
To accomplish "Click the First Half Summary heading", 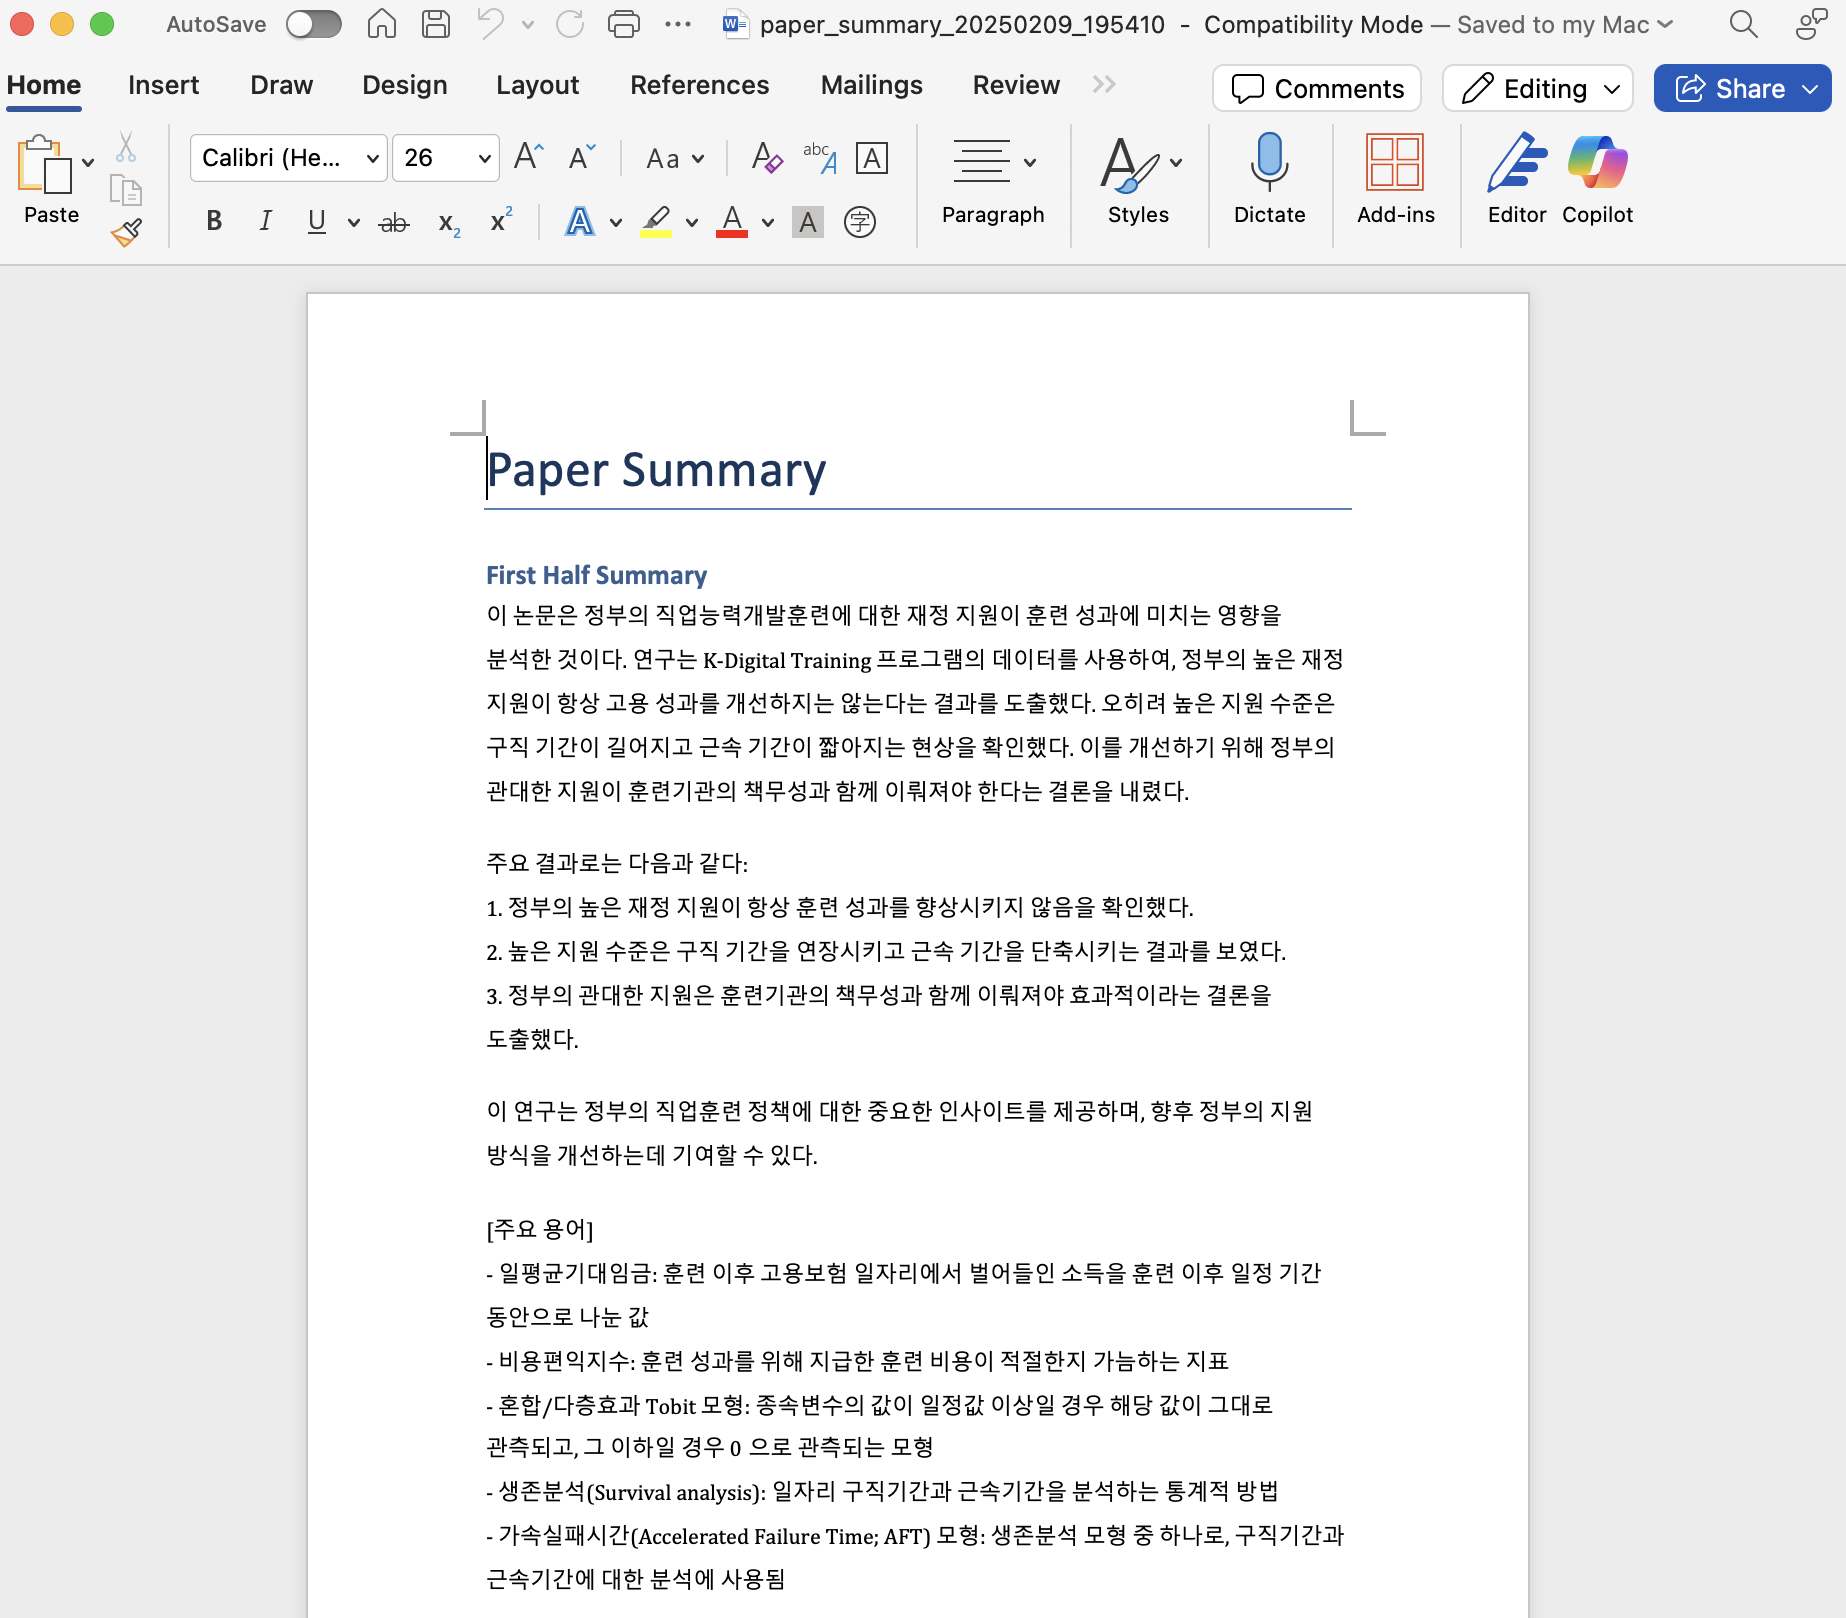I will pyautogui.click(x=596, y=575).
